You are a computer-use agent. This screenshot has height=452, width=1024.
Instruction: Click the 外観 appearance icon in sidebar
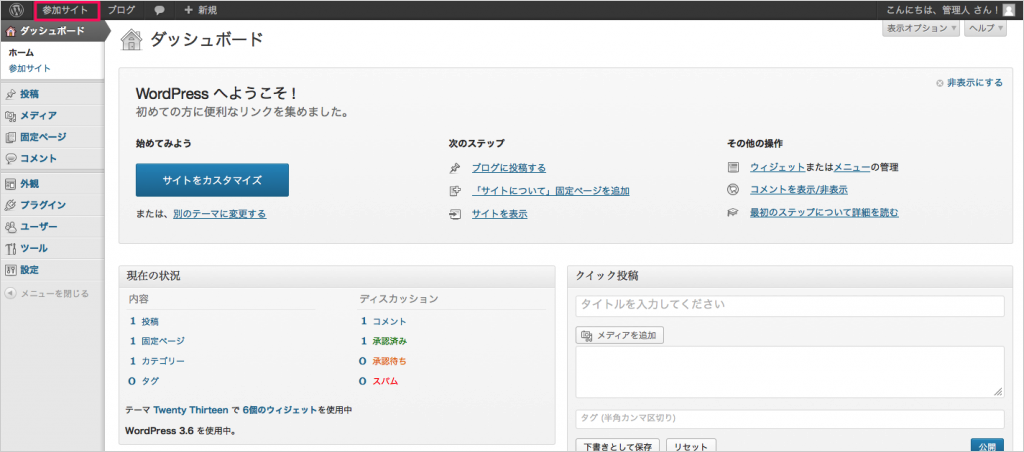[11, 184]
